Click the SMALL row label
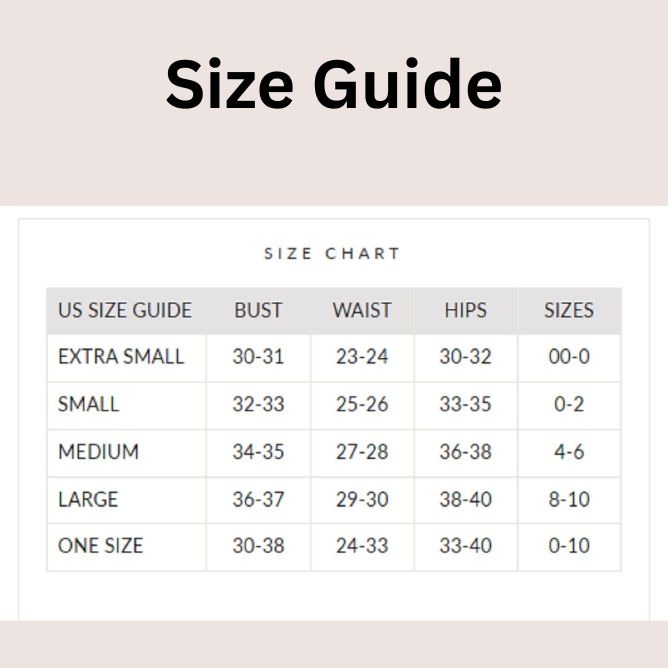Screen dimensions: 668x668 (x=88, y=404)
